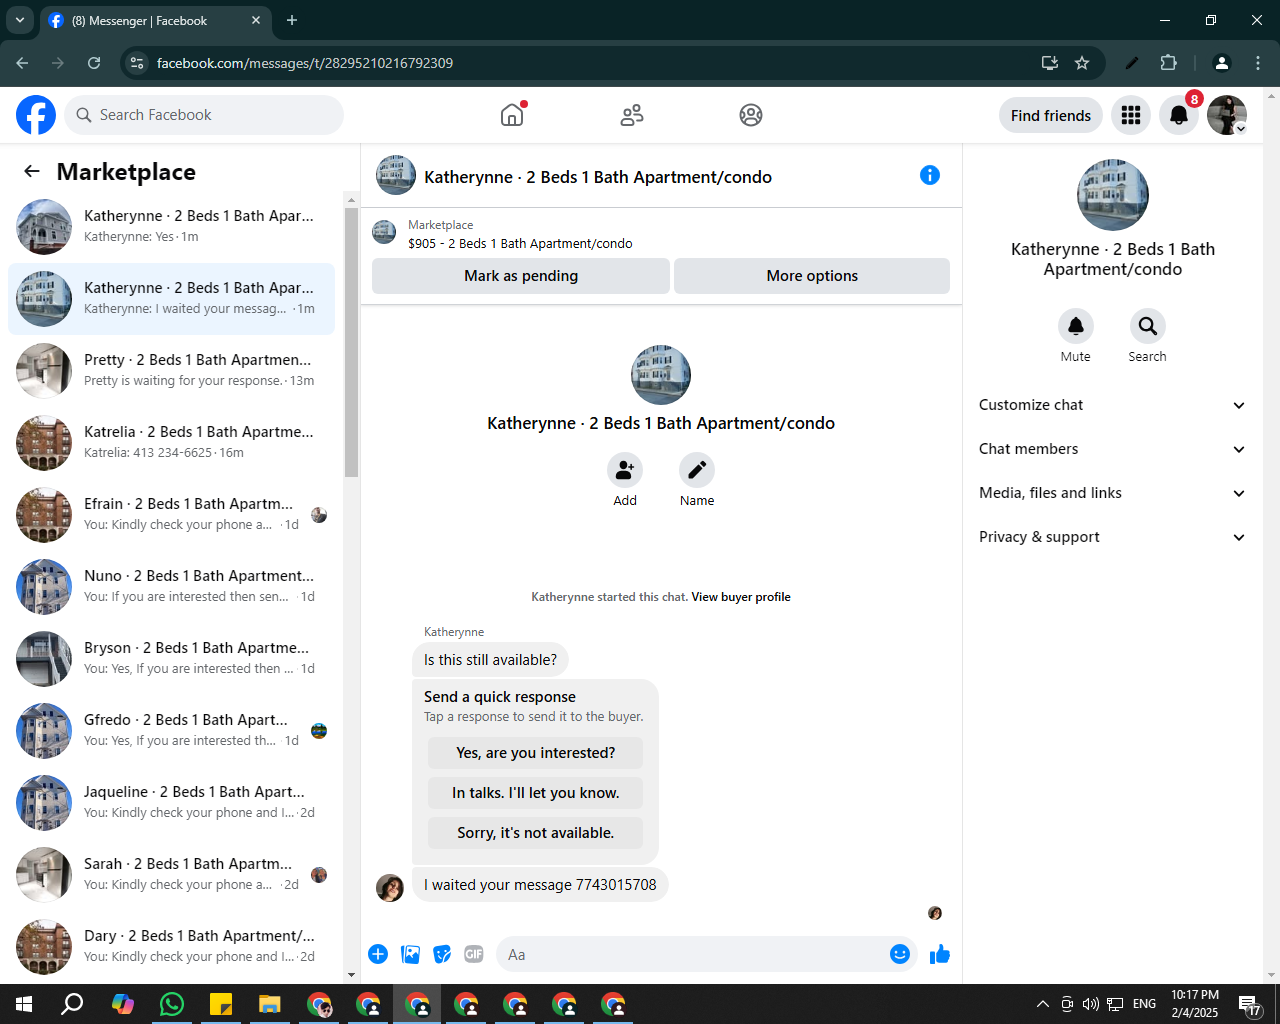
Task: Click the Facebook logo icon
Action: 36,115
